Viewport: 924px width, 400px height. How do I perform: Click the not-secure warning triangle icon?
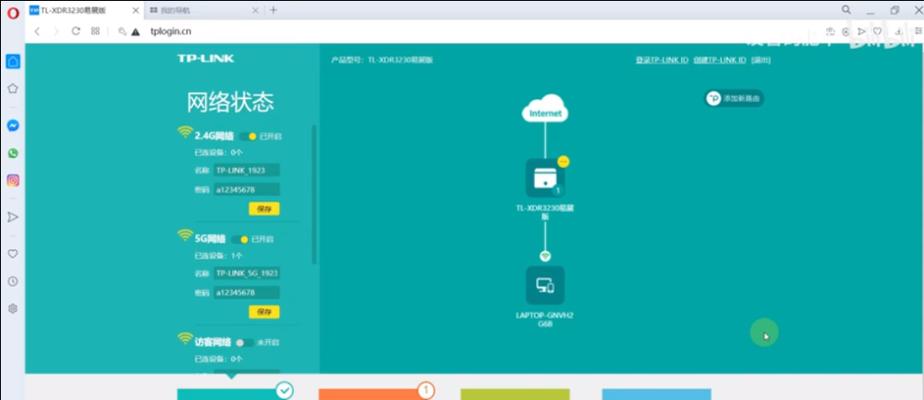[x=136, y=32]
